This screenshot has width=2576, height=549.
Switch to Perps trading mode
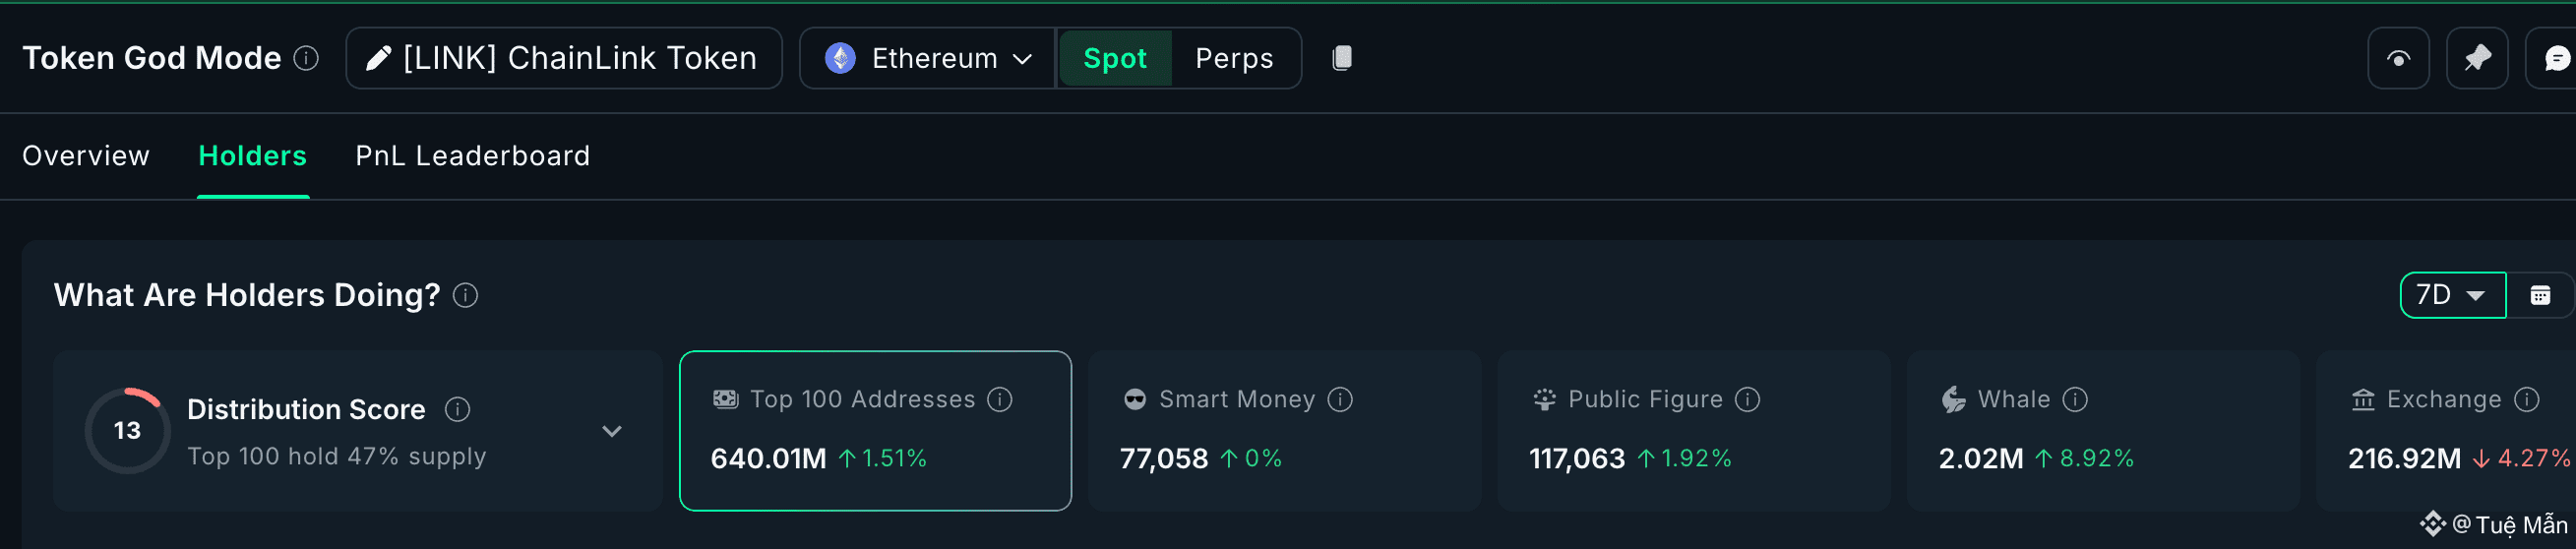click(1234, 58)
